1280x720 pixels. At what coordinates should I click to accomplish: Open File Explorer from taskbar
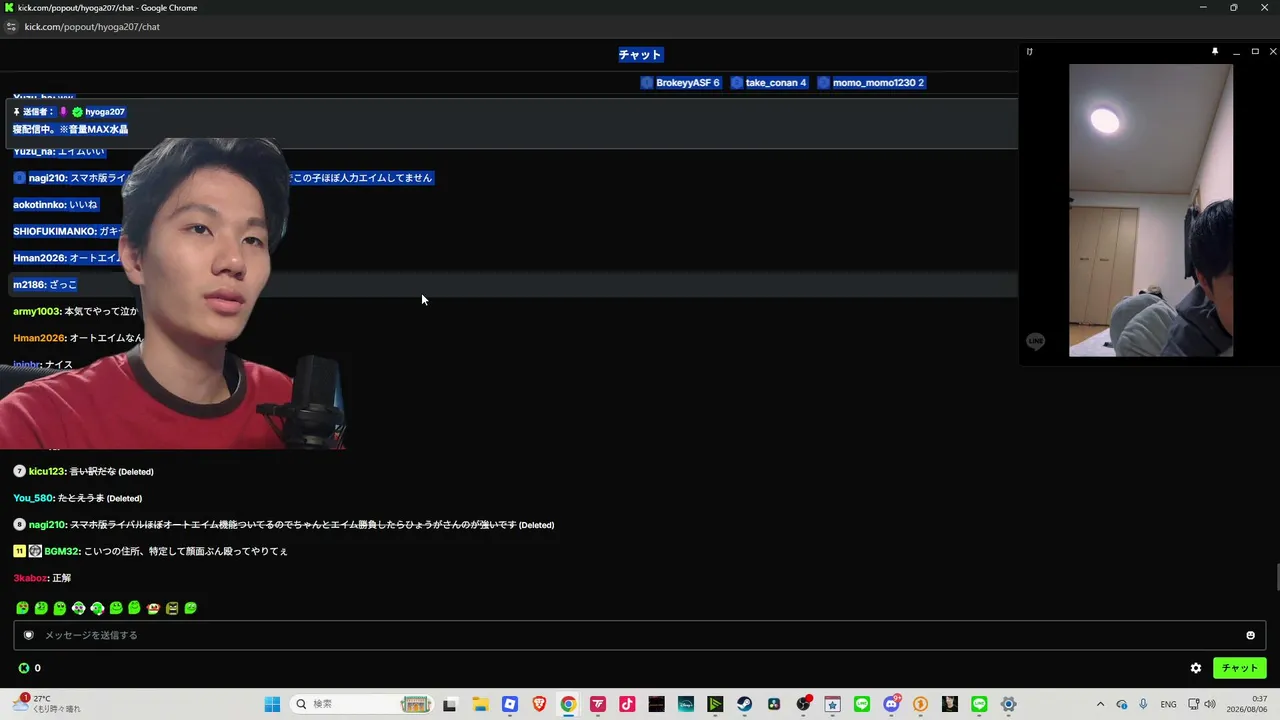480,704
